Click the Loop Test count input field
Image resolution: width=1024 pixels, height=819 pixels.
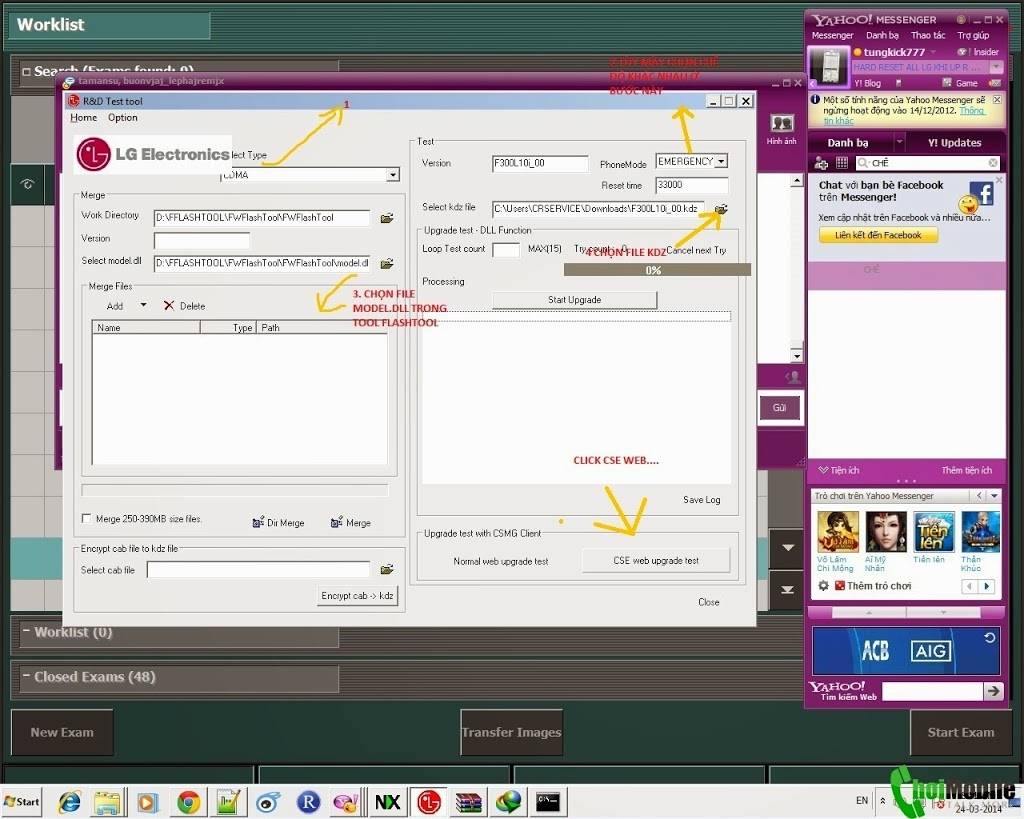tap(505, 249)
